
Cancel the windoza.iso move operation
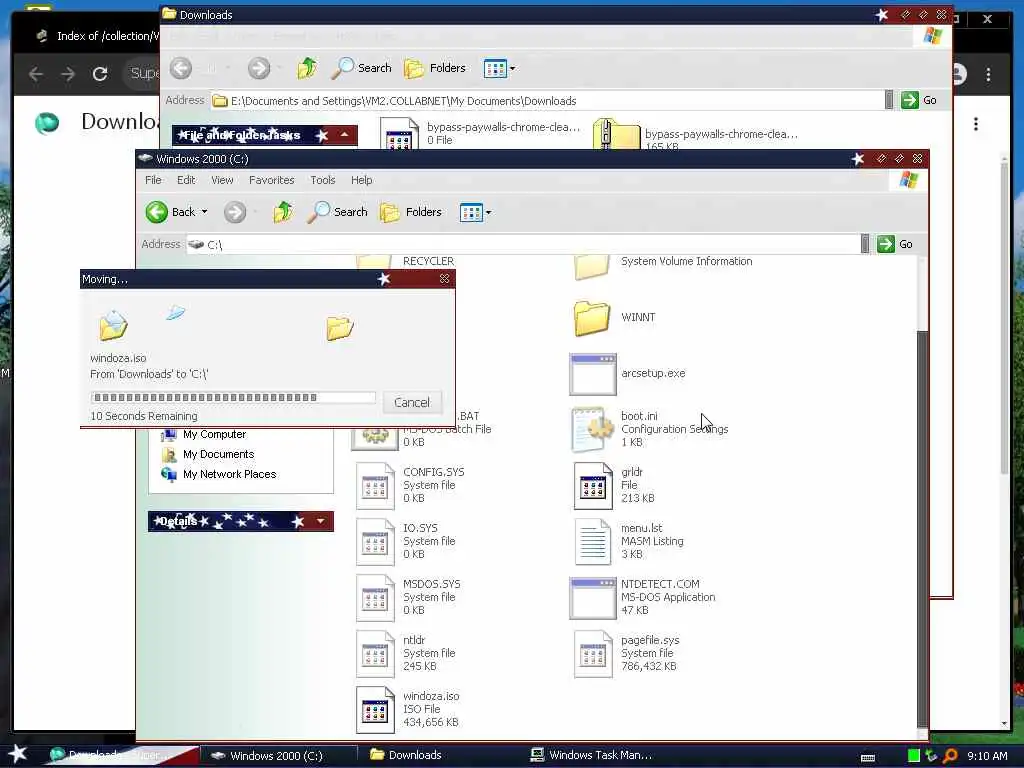point(411,402)
